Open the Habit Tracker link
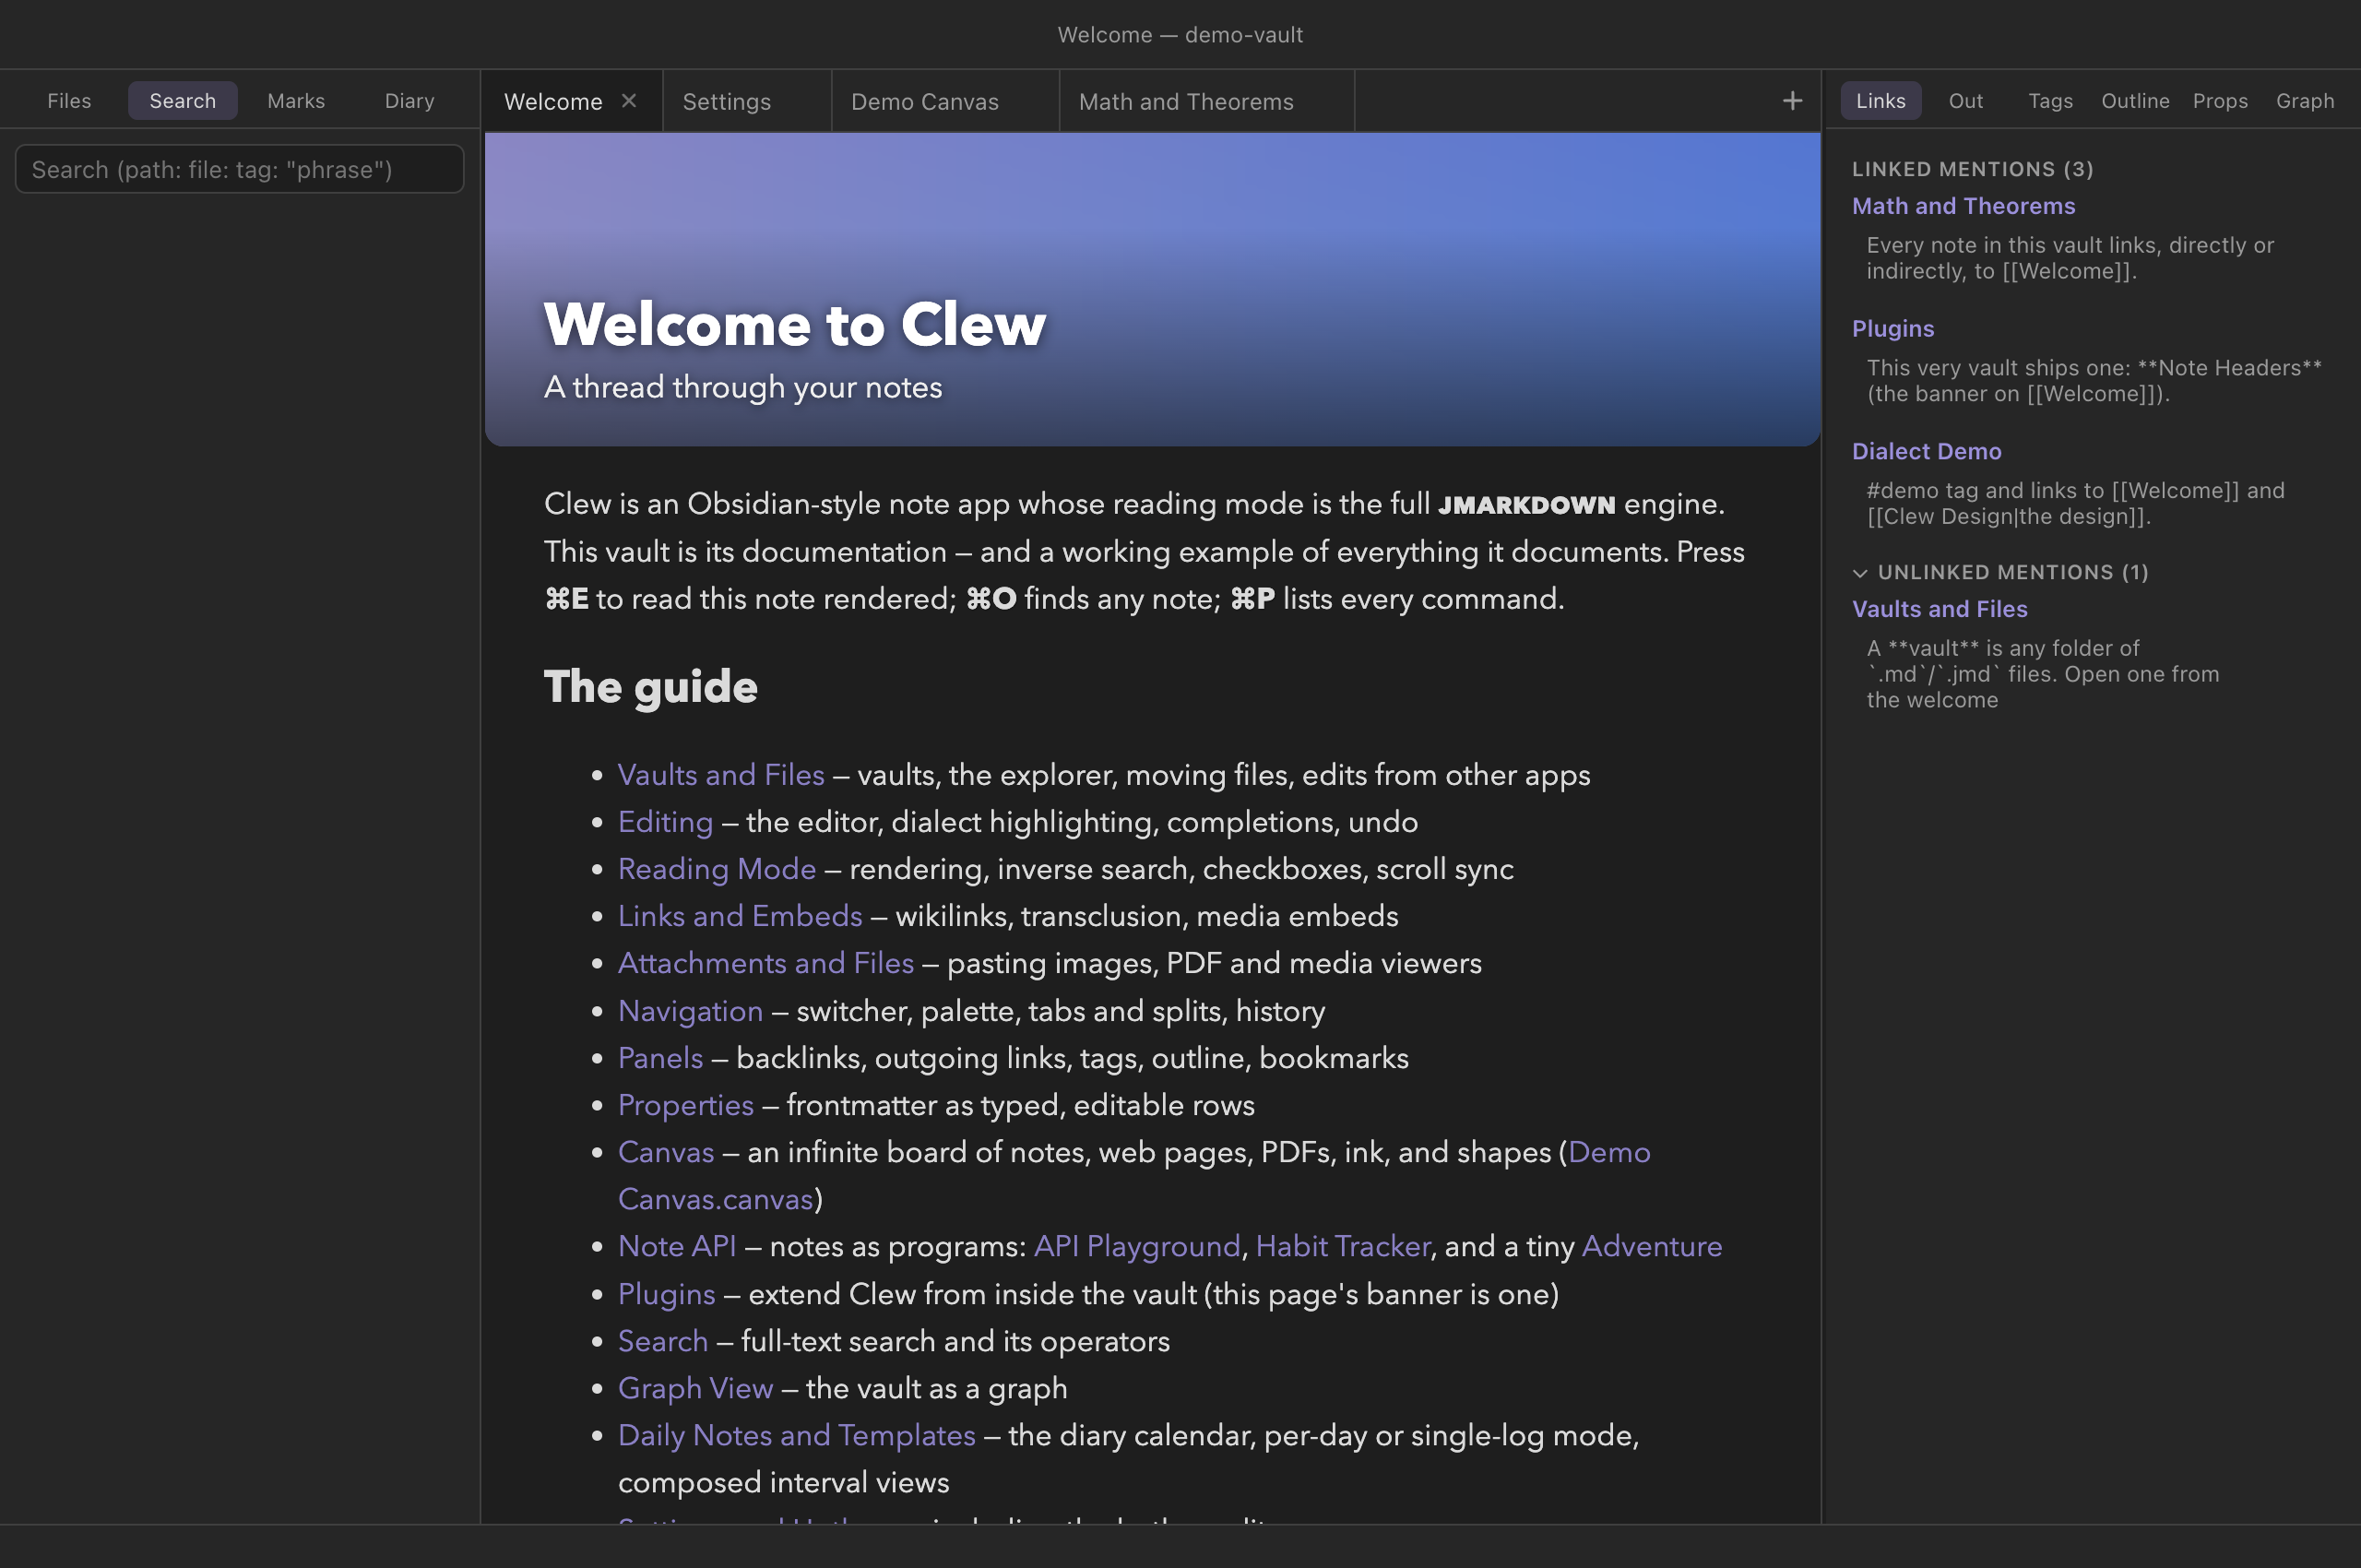 [1343, 1246]
